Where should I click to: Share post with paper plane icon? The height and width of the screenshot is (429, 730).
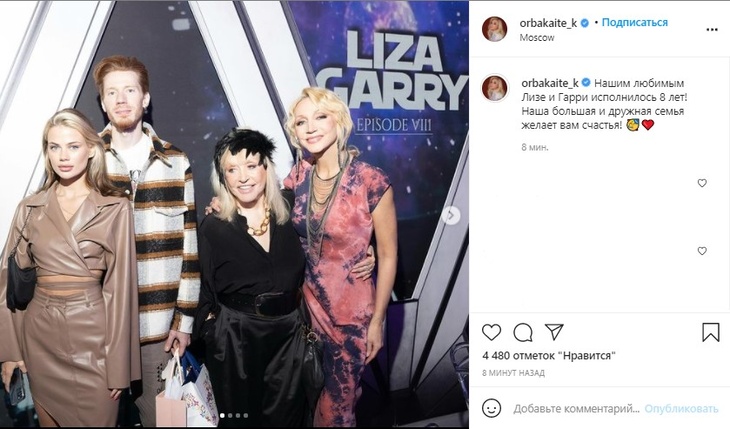[554, 332]
